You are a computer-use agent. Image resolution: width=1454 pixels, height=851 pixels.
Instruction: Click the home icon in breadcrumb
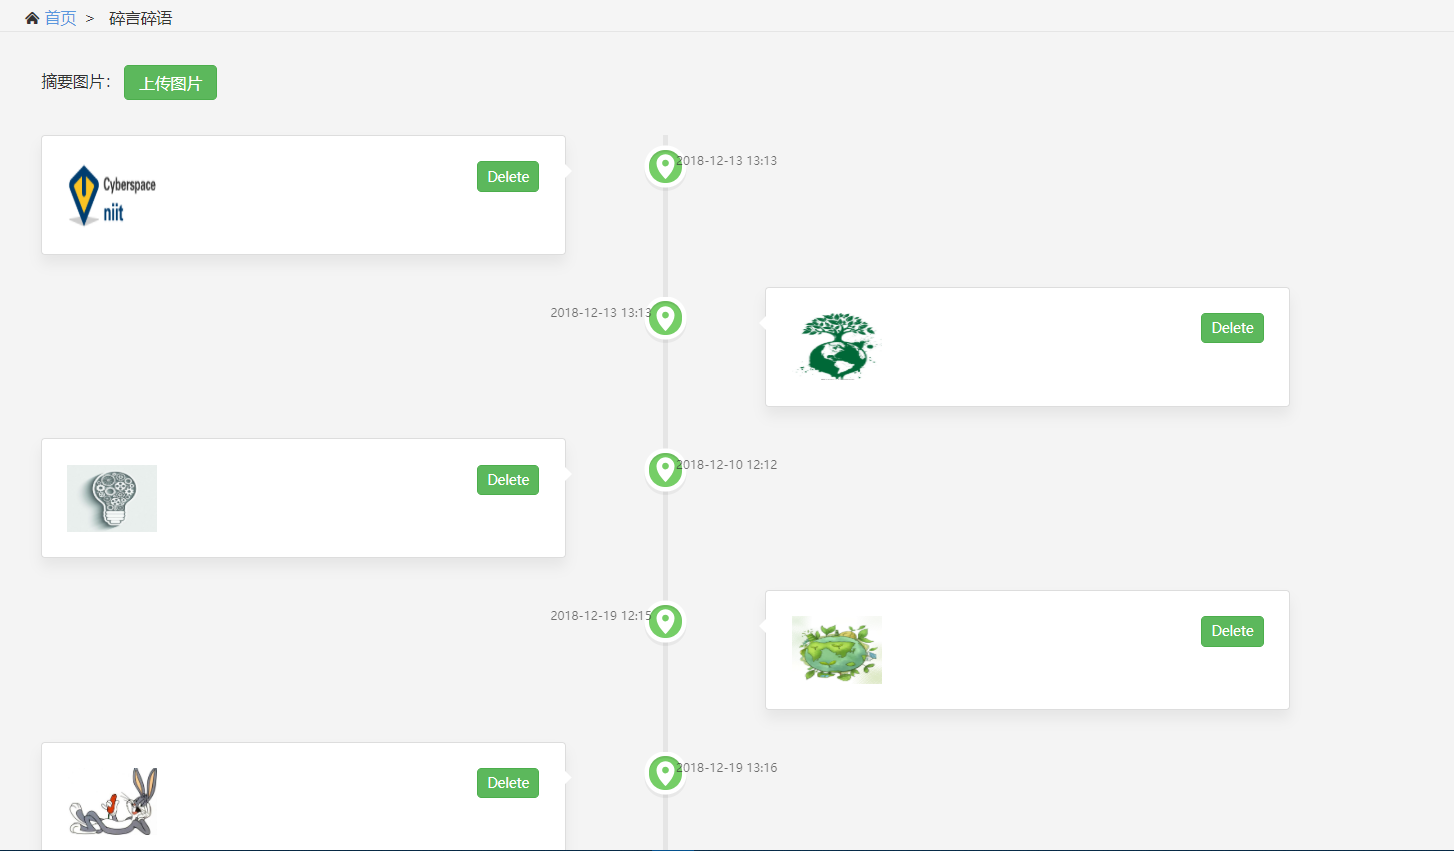[32, 18]
